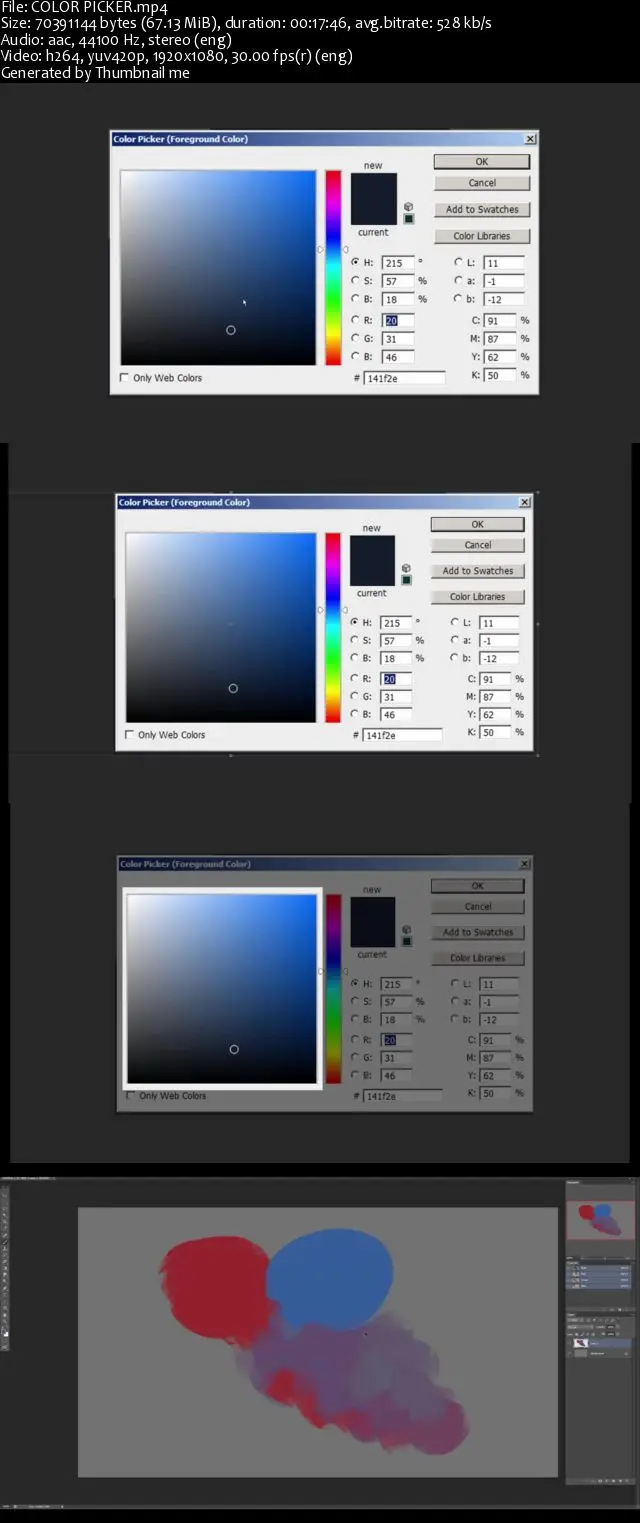Click the gamut warning cube icon in the dimmed third Color Picker
Image resolution: width=640 pixels, height=1523 pixels.
407,929
